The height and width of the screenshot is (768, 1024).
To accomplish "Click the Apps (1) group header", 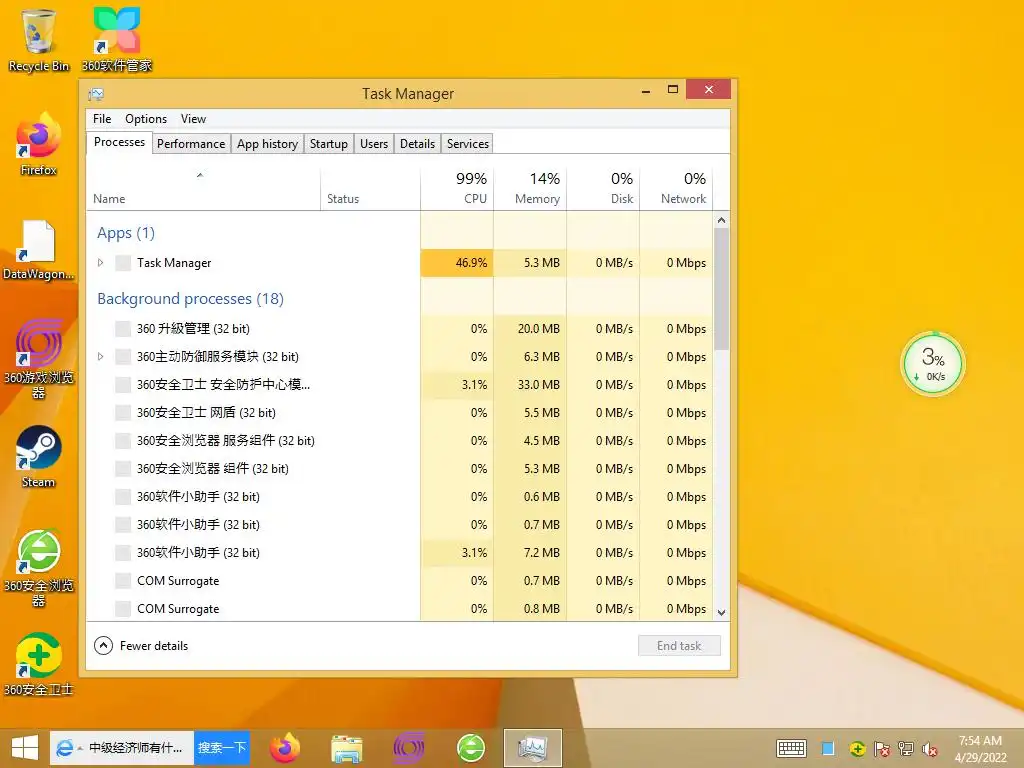I will [126, 233].
